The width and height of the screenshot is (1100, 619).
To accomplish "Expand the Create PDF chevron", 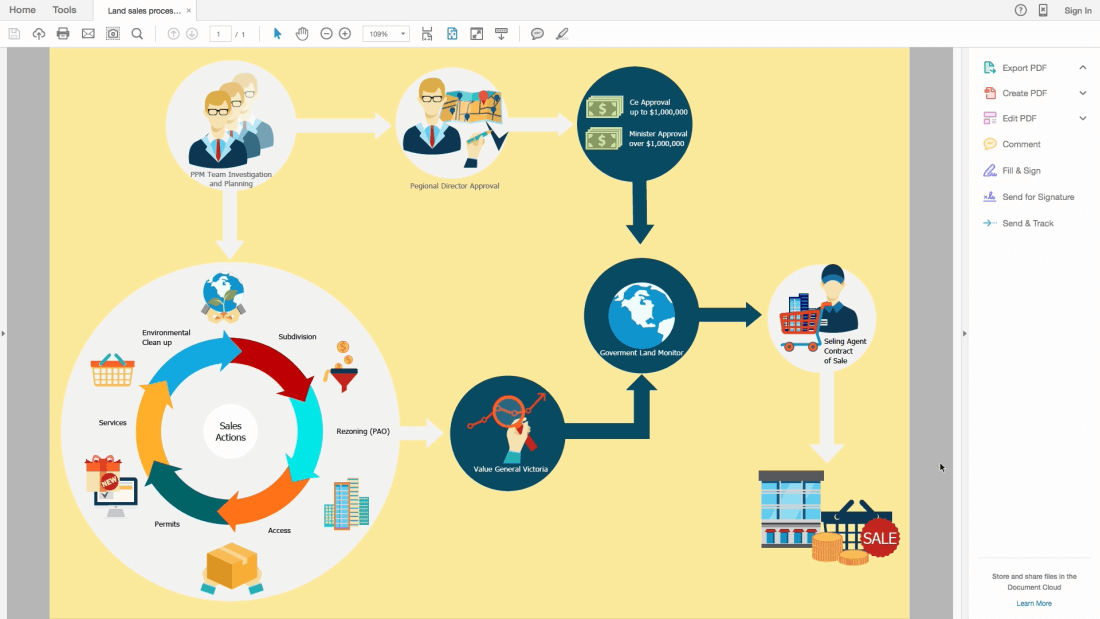I will (x=1082, y=93).
